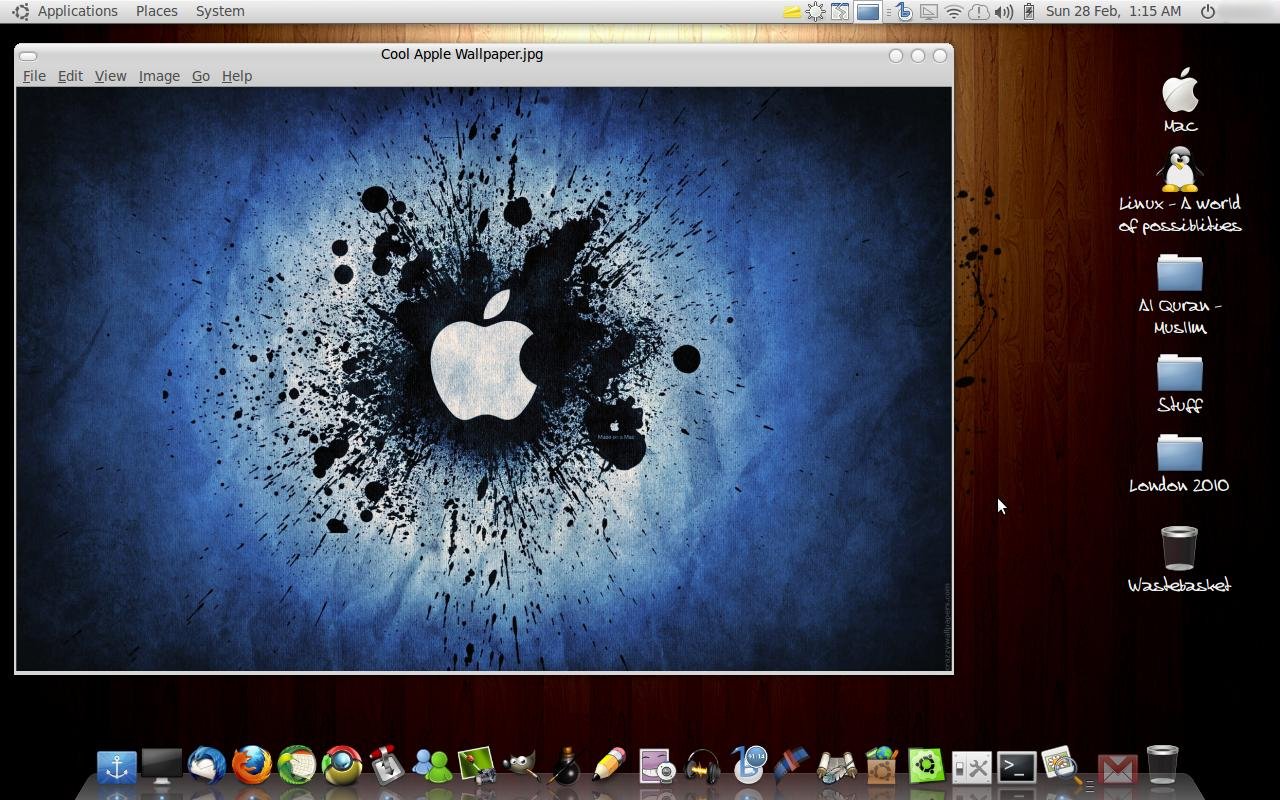Launch Chrome browser from dock
This screenshot has height=800, width=1280.
[x=342, y=766]
